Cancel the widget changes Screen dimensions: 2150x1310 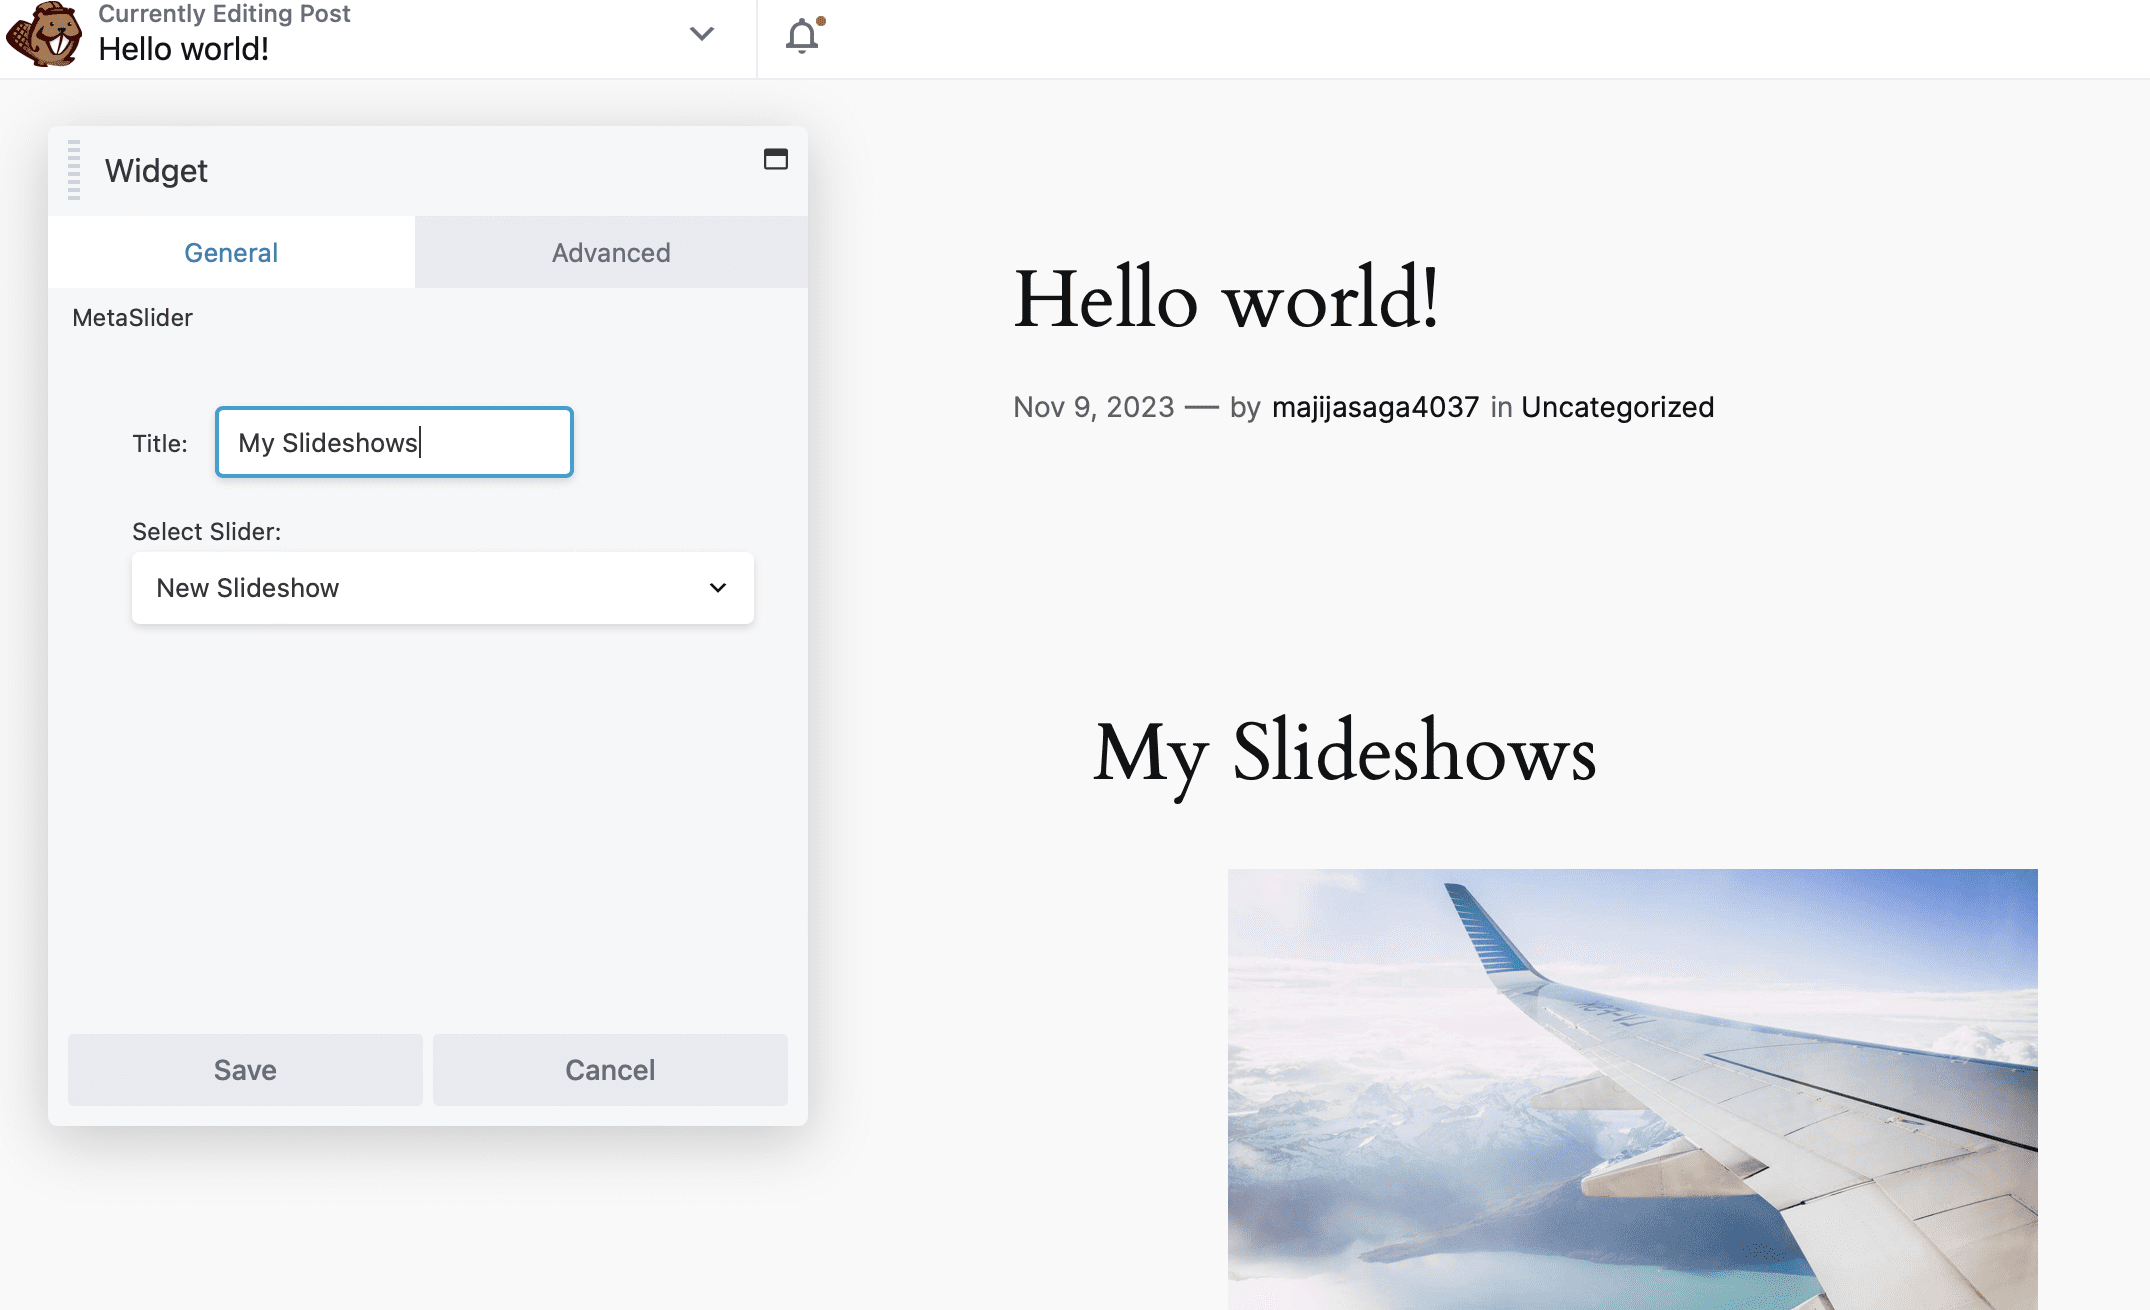pos(610,1070)
